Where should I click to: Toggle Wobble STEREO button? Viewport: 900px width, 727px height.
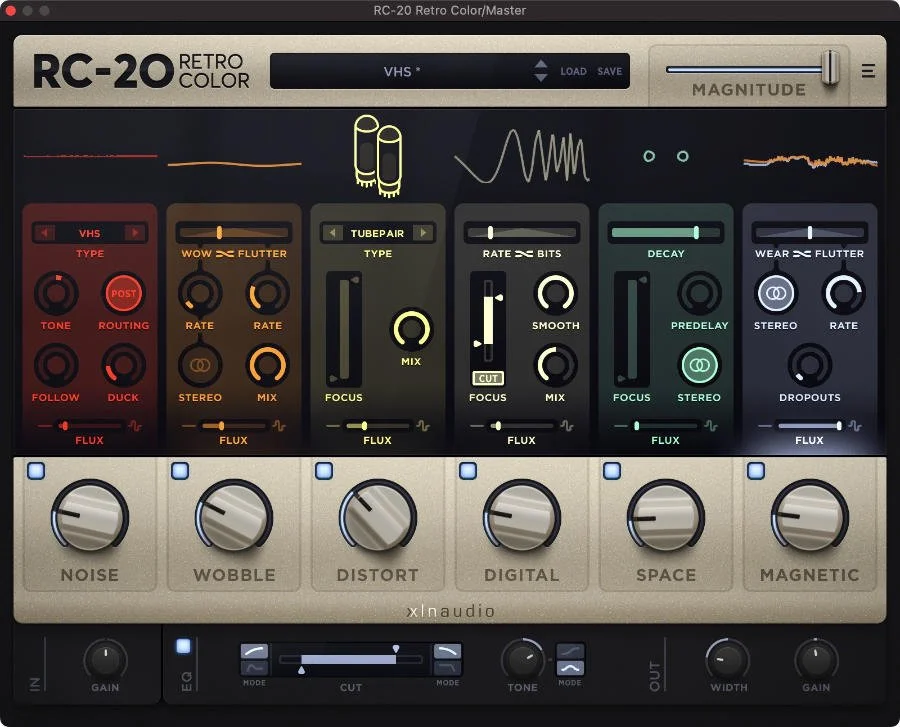[x=200, y=365]
